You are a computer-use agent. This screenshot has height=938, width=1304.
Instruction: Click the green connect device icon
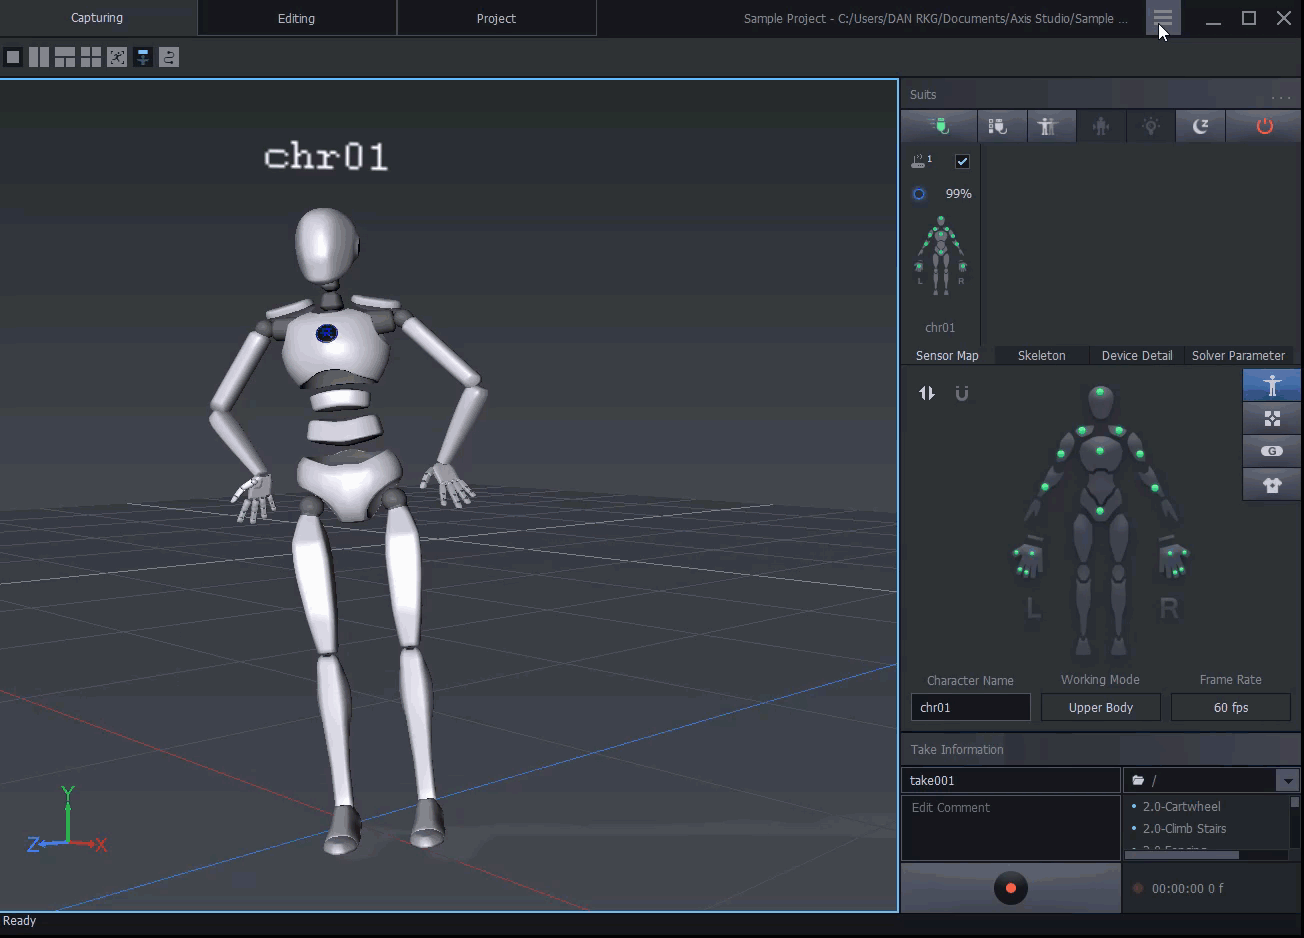pyautogui.click(x=939, y=126)
